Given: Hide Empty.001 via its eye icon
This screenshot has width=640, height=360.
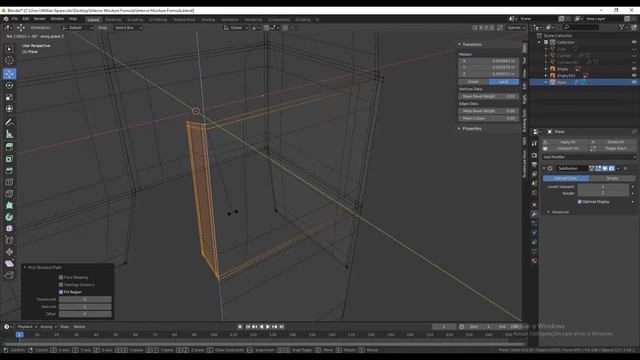Looking at the screenshot, I should coord(634,75).
